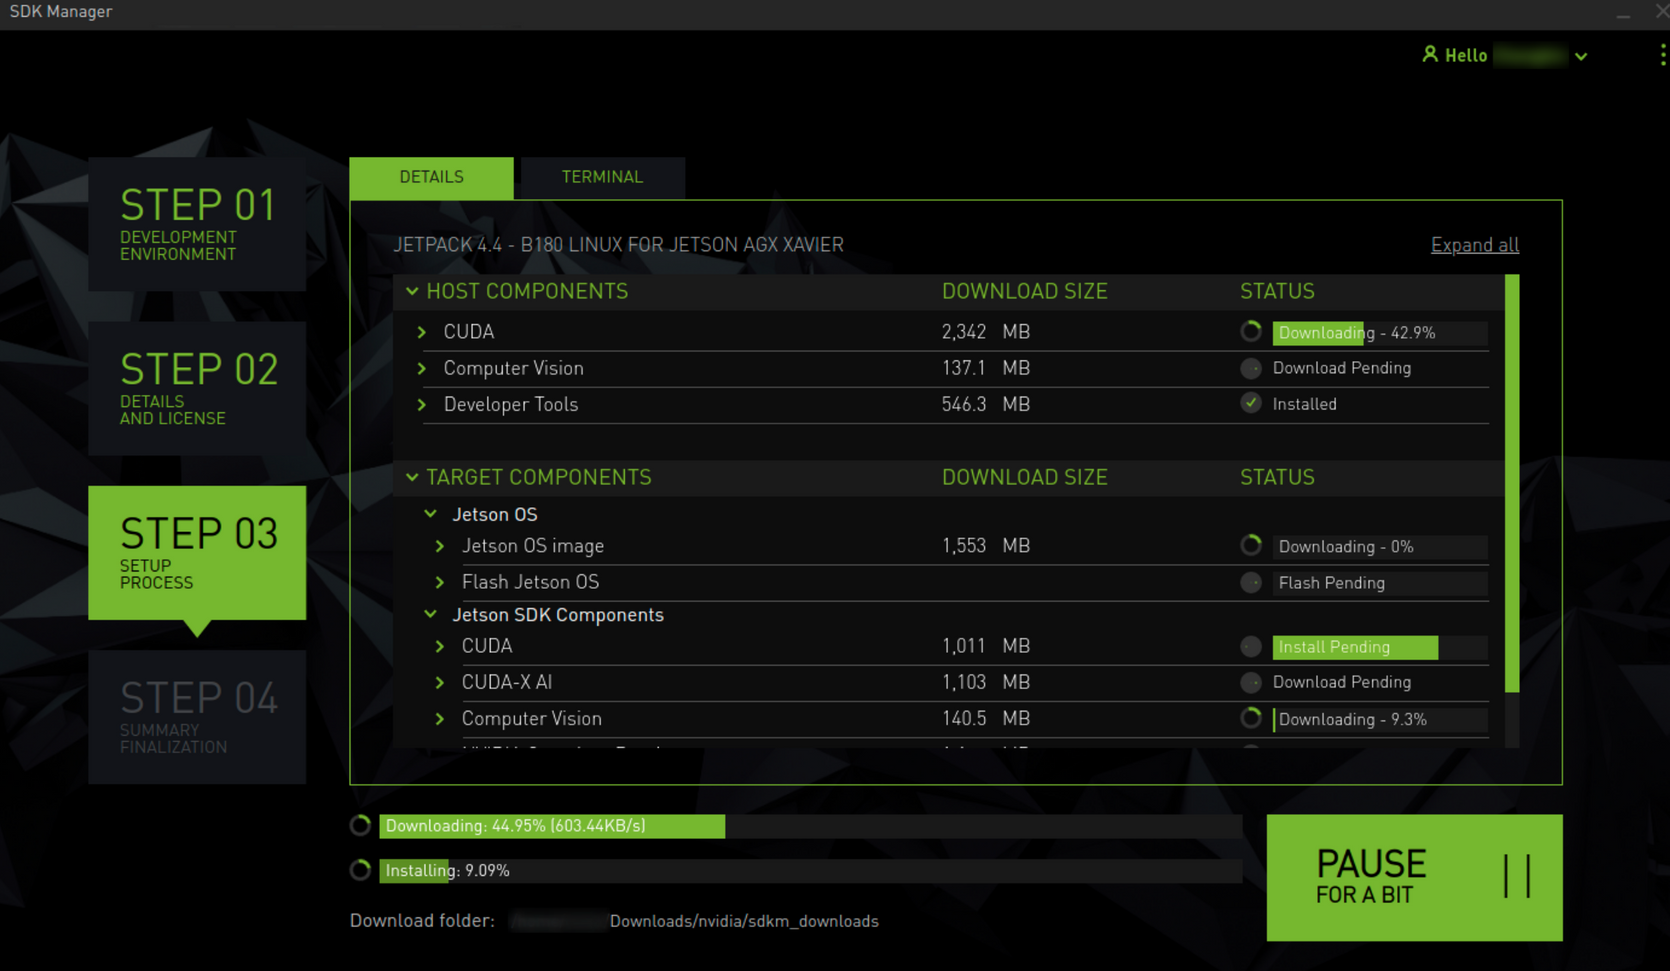Click the 2,342 MB download size value

coord(986,332)
